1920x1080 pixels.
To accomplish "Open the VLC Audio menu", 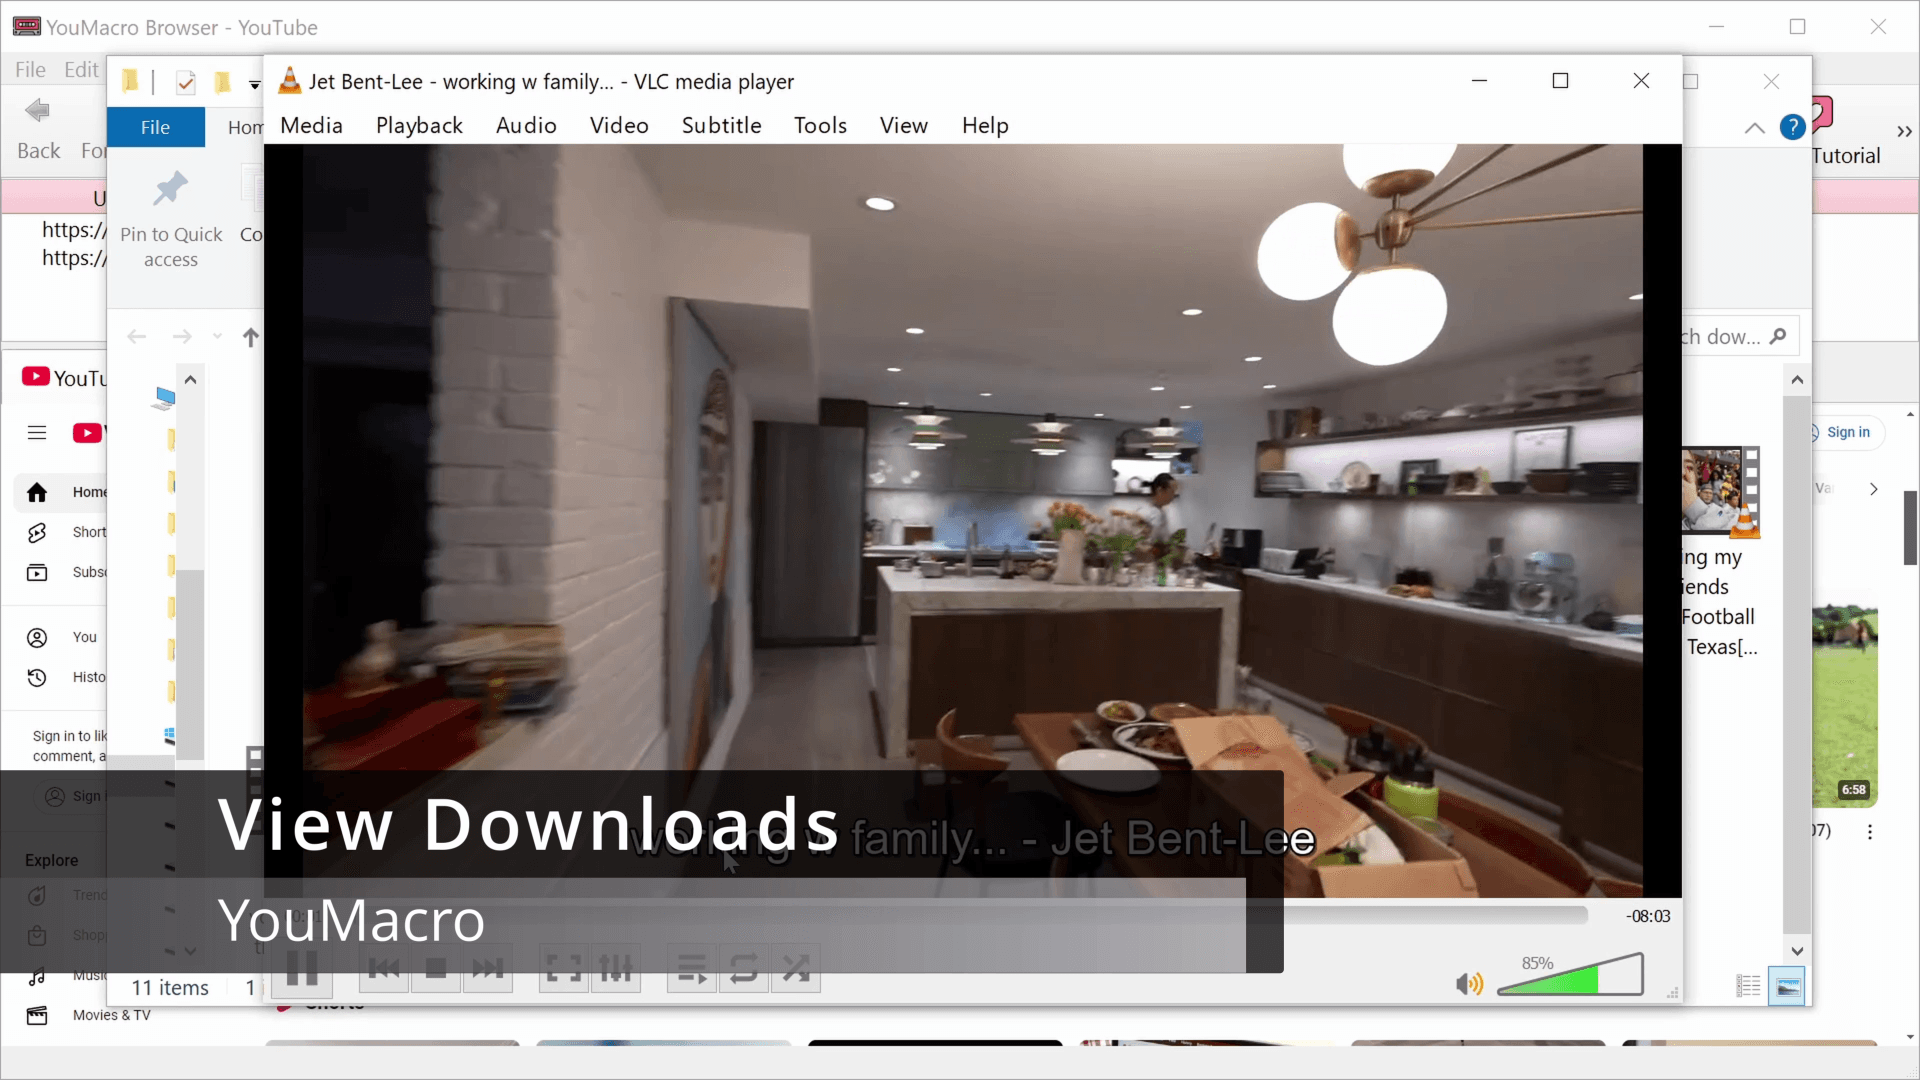I will pyautogui.click(x=526, y=125).
